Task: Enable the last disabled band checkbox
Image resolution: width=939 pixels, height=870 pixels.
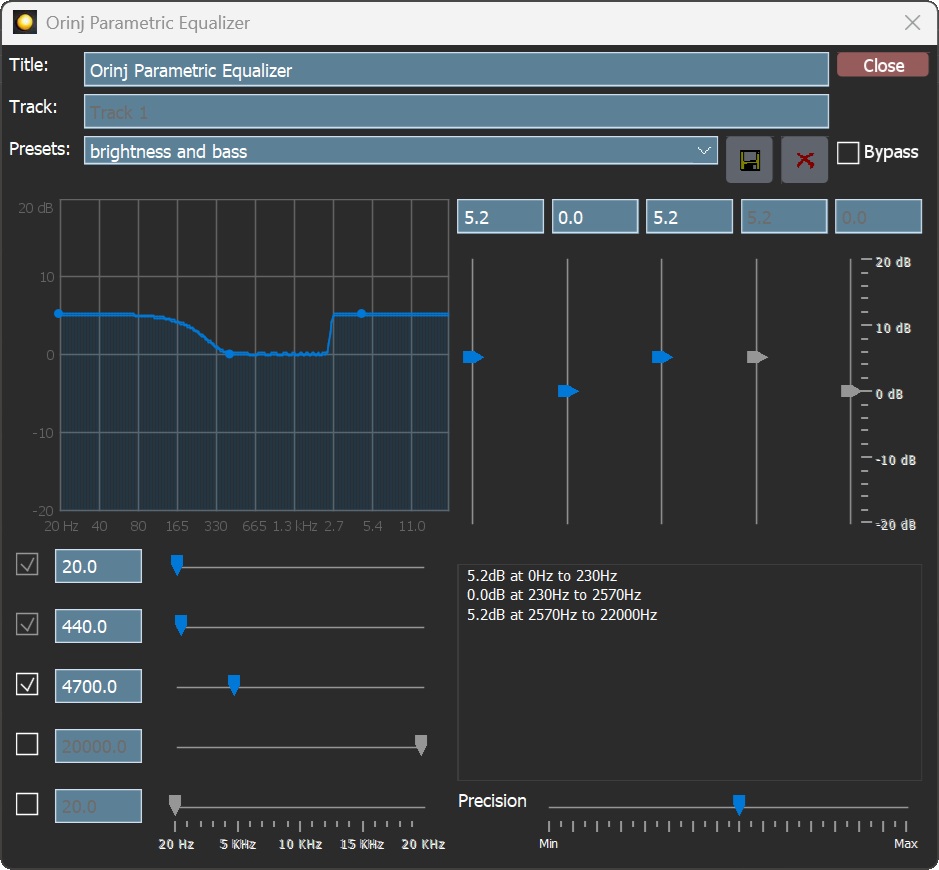Action: [27, 804]
